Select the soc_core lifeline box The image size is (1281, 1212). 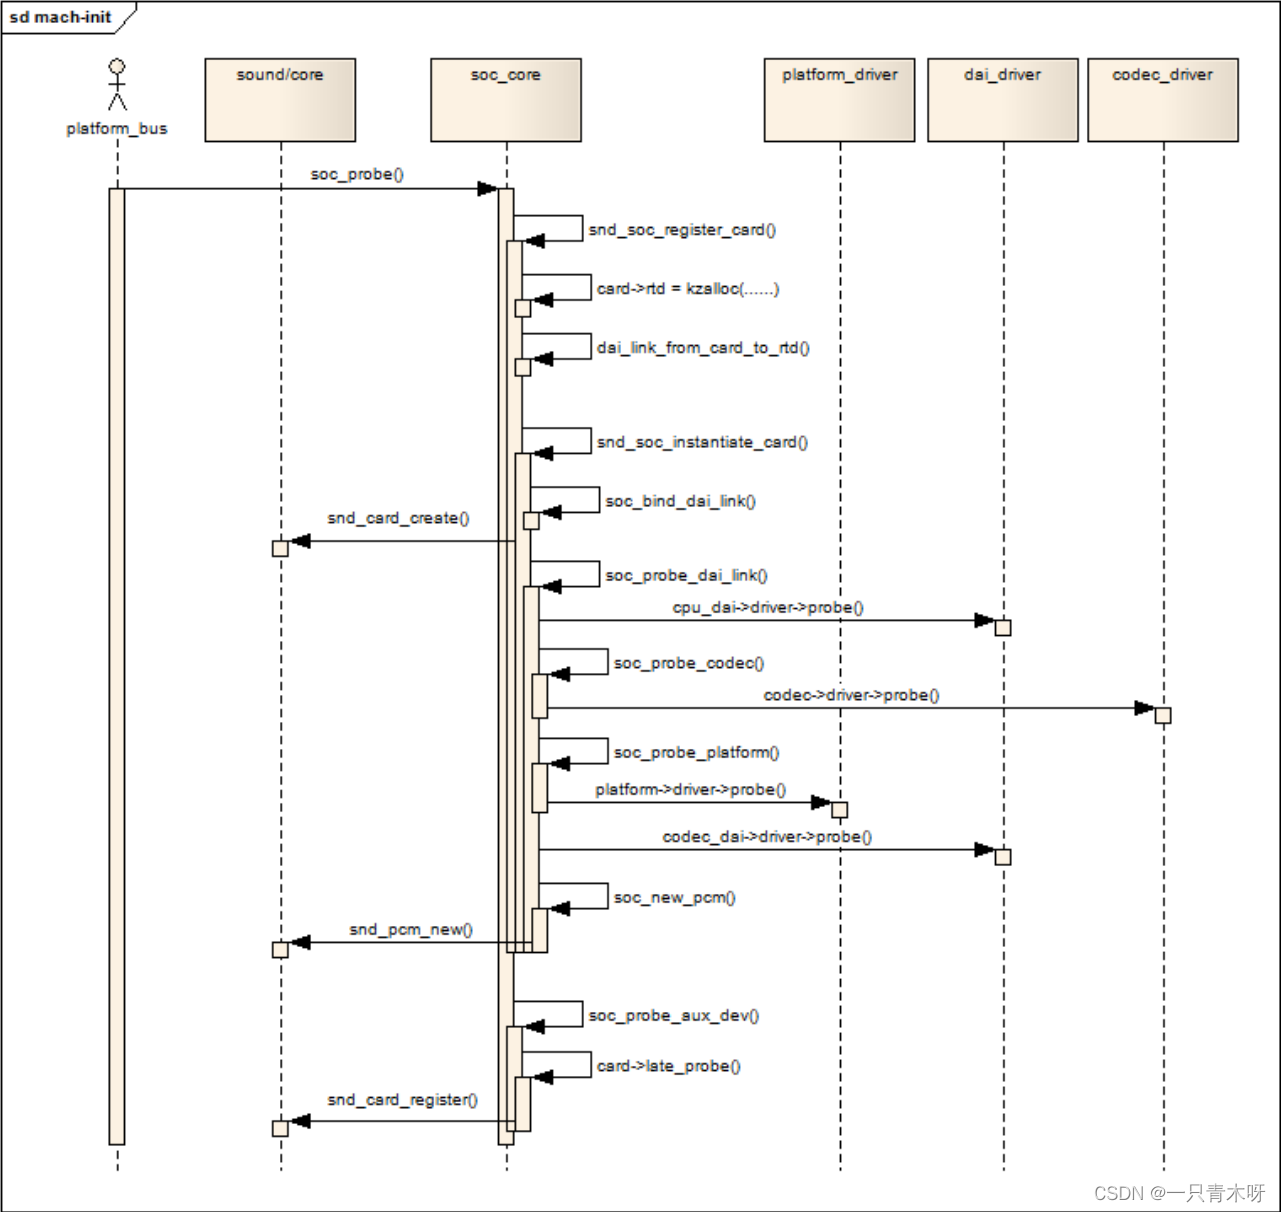click(505, 99)
